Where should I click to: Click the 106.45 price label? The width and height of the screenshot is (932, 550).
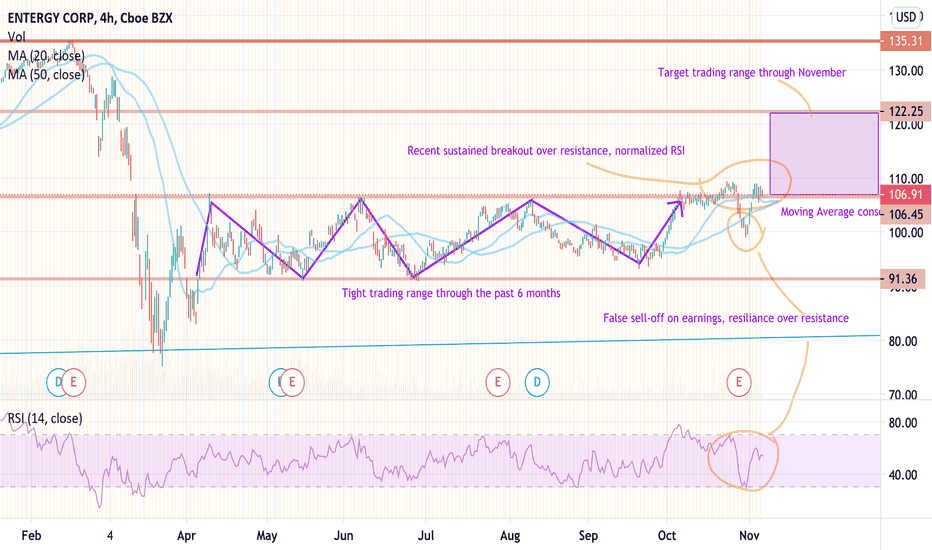906,214
